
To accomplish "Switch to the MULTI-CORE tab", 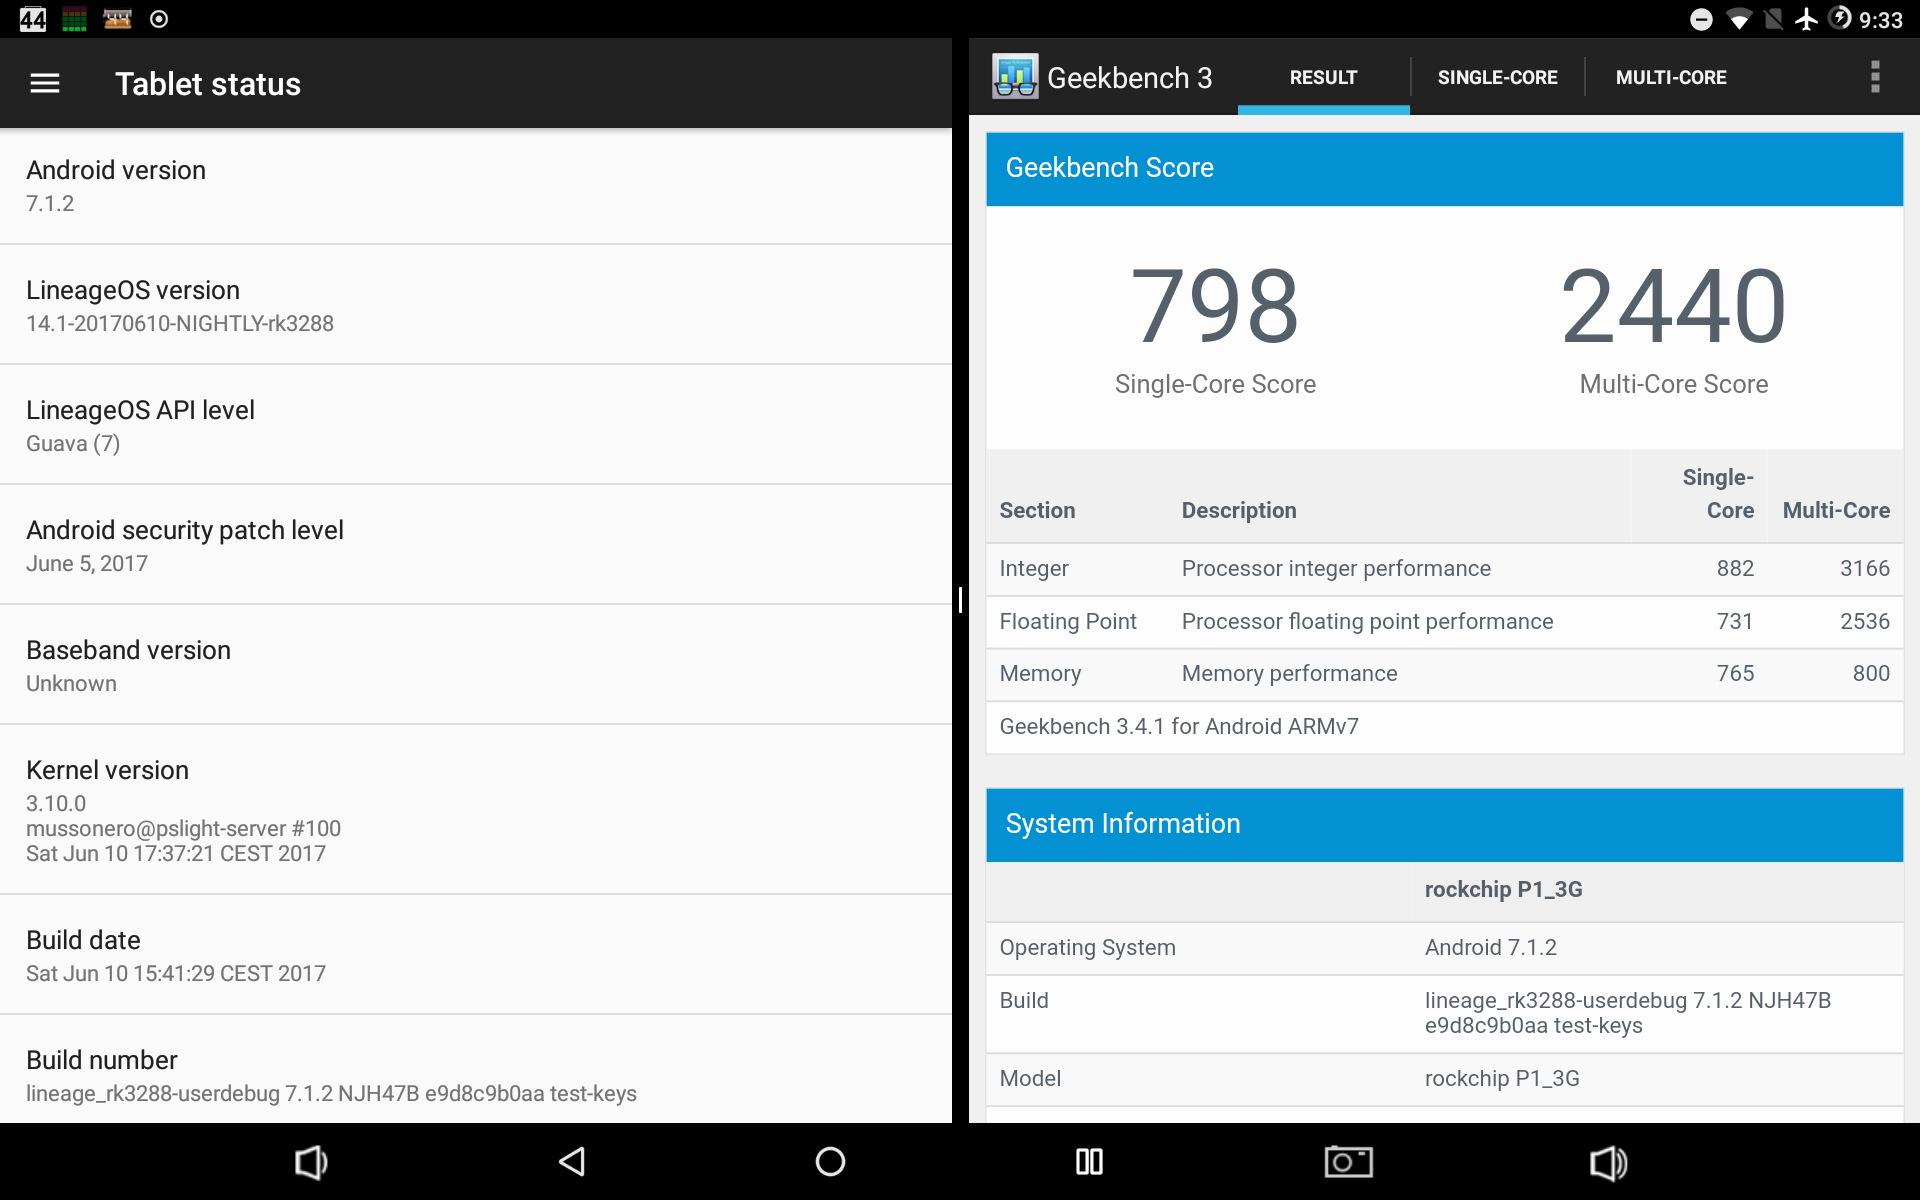I will 1671,77.
